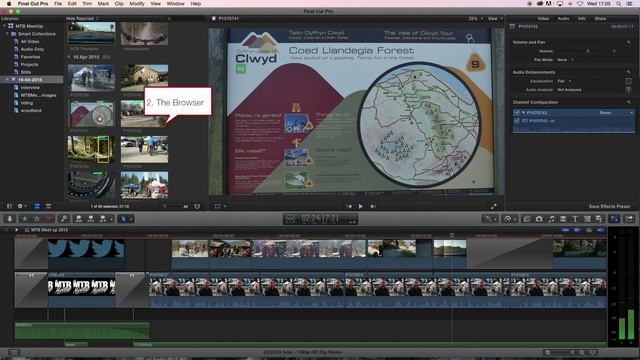Click Save Effects Preset button
Image resolution: width=640 pixels, height=360 pixels.
(609, 207)
